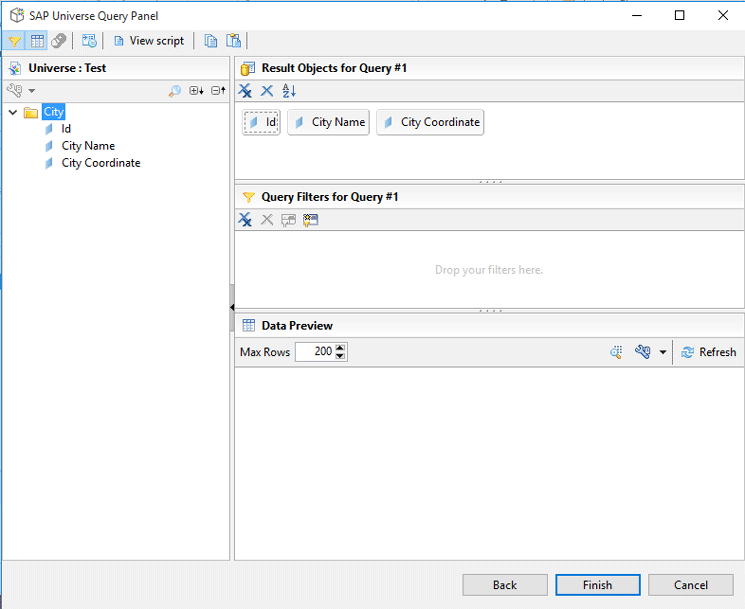
Task: Minimize the SAP Universe Query Panel window
Action: click(x=637, y=15)
